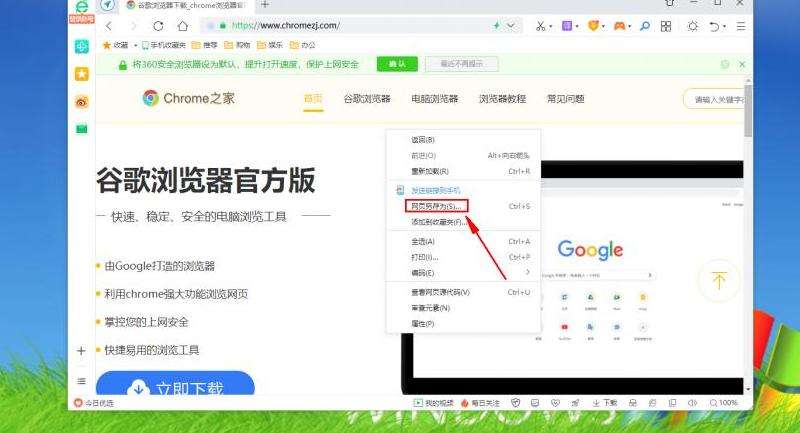Reload the page with the refresh icon
This screenshot has width=800, height=433.
click(x=158, y=25)
